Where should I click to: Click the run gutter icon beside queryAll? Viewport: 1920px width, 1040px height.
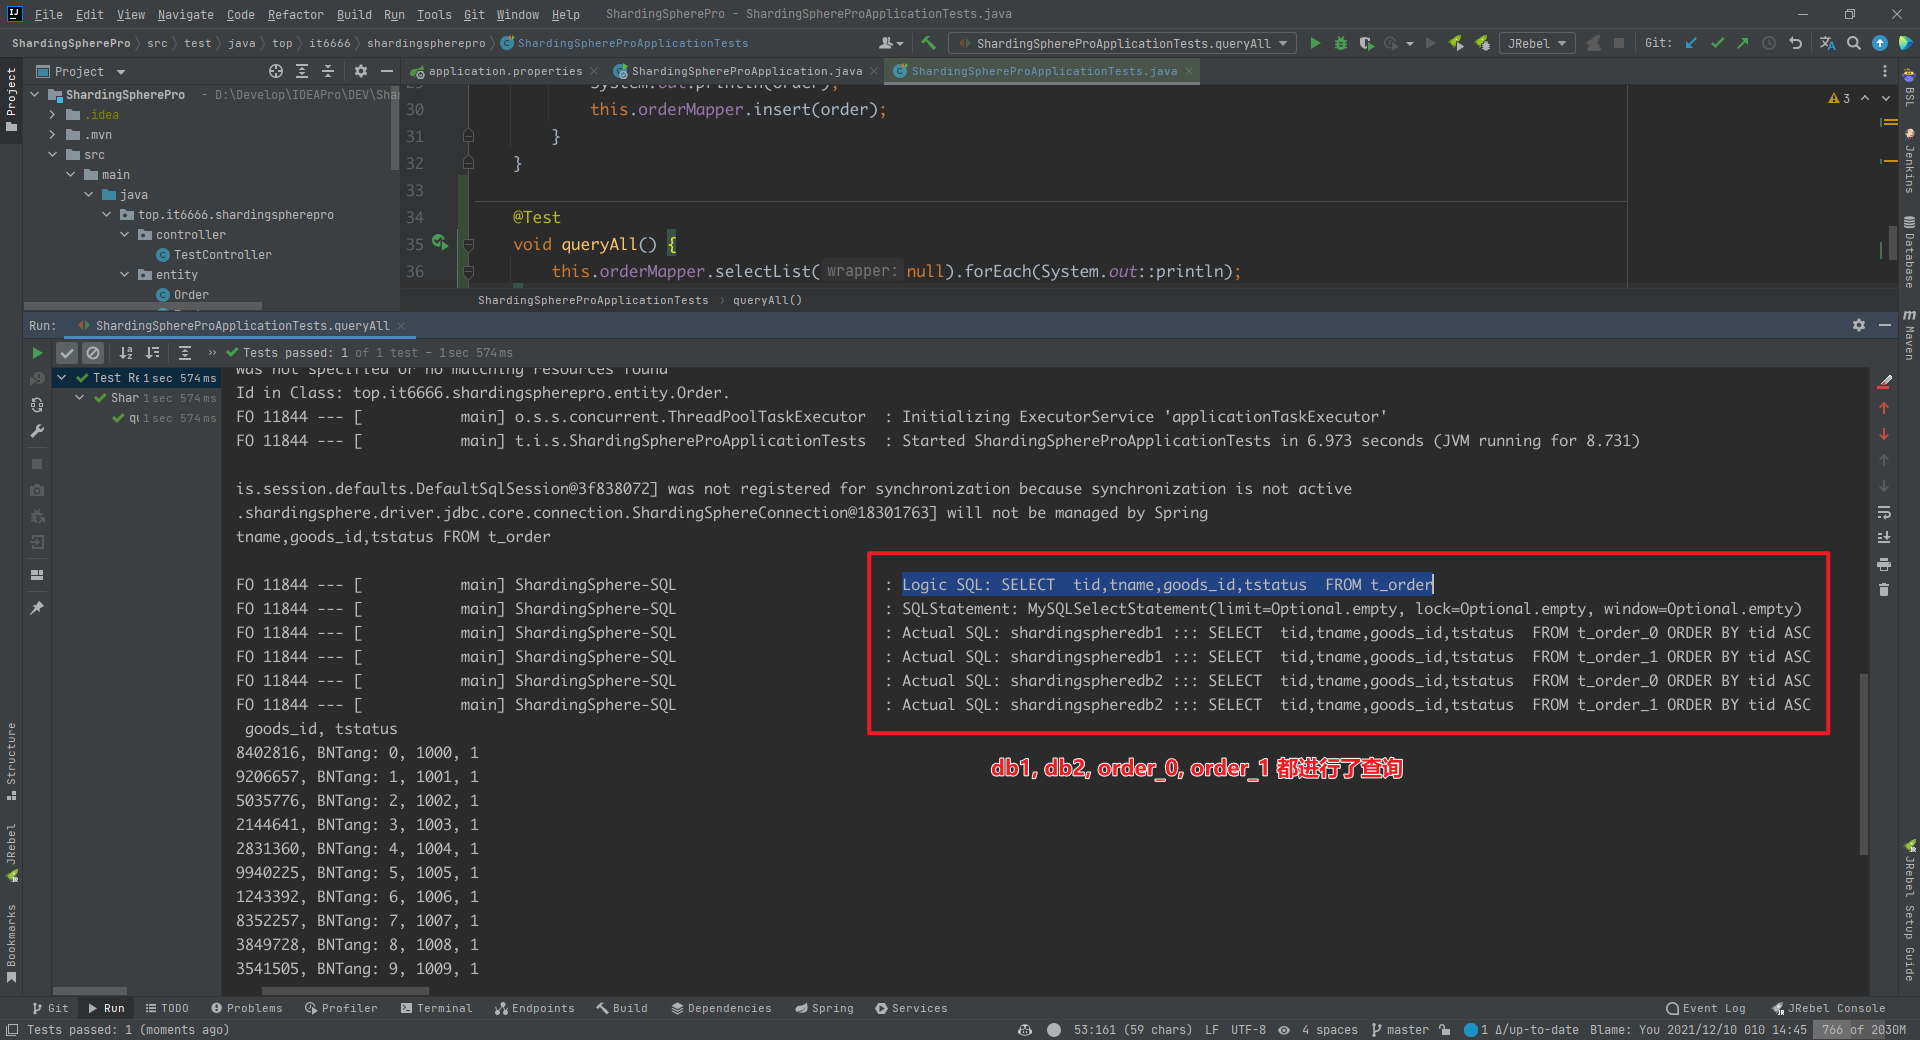pos(440,243)
